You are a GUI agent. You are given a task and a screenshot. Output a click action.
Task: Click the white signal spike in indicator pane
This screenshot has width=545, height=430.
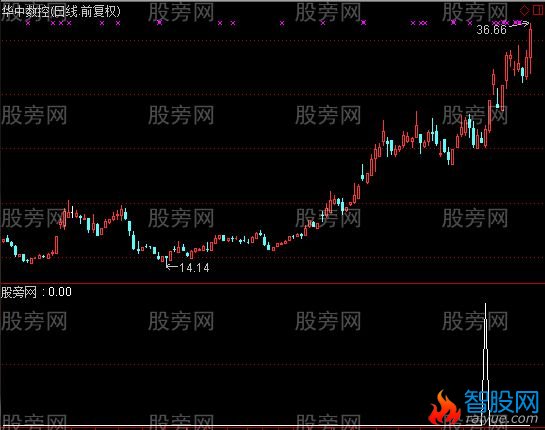coord(486,364)
